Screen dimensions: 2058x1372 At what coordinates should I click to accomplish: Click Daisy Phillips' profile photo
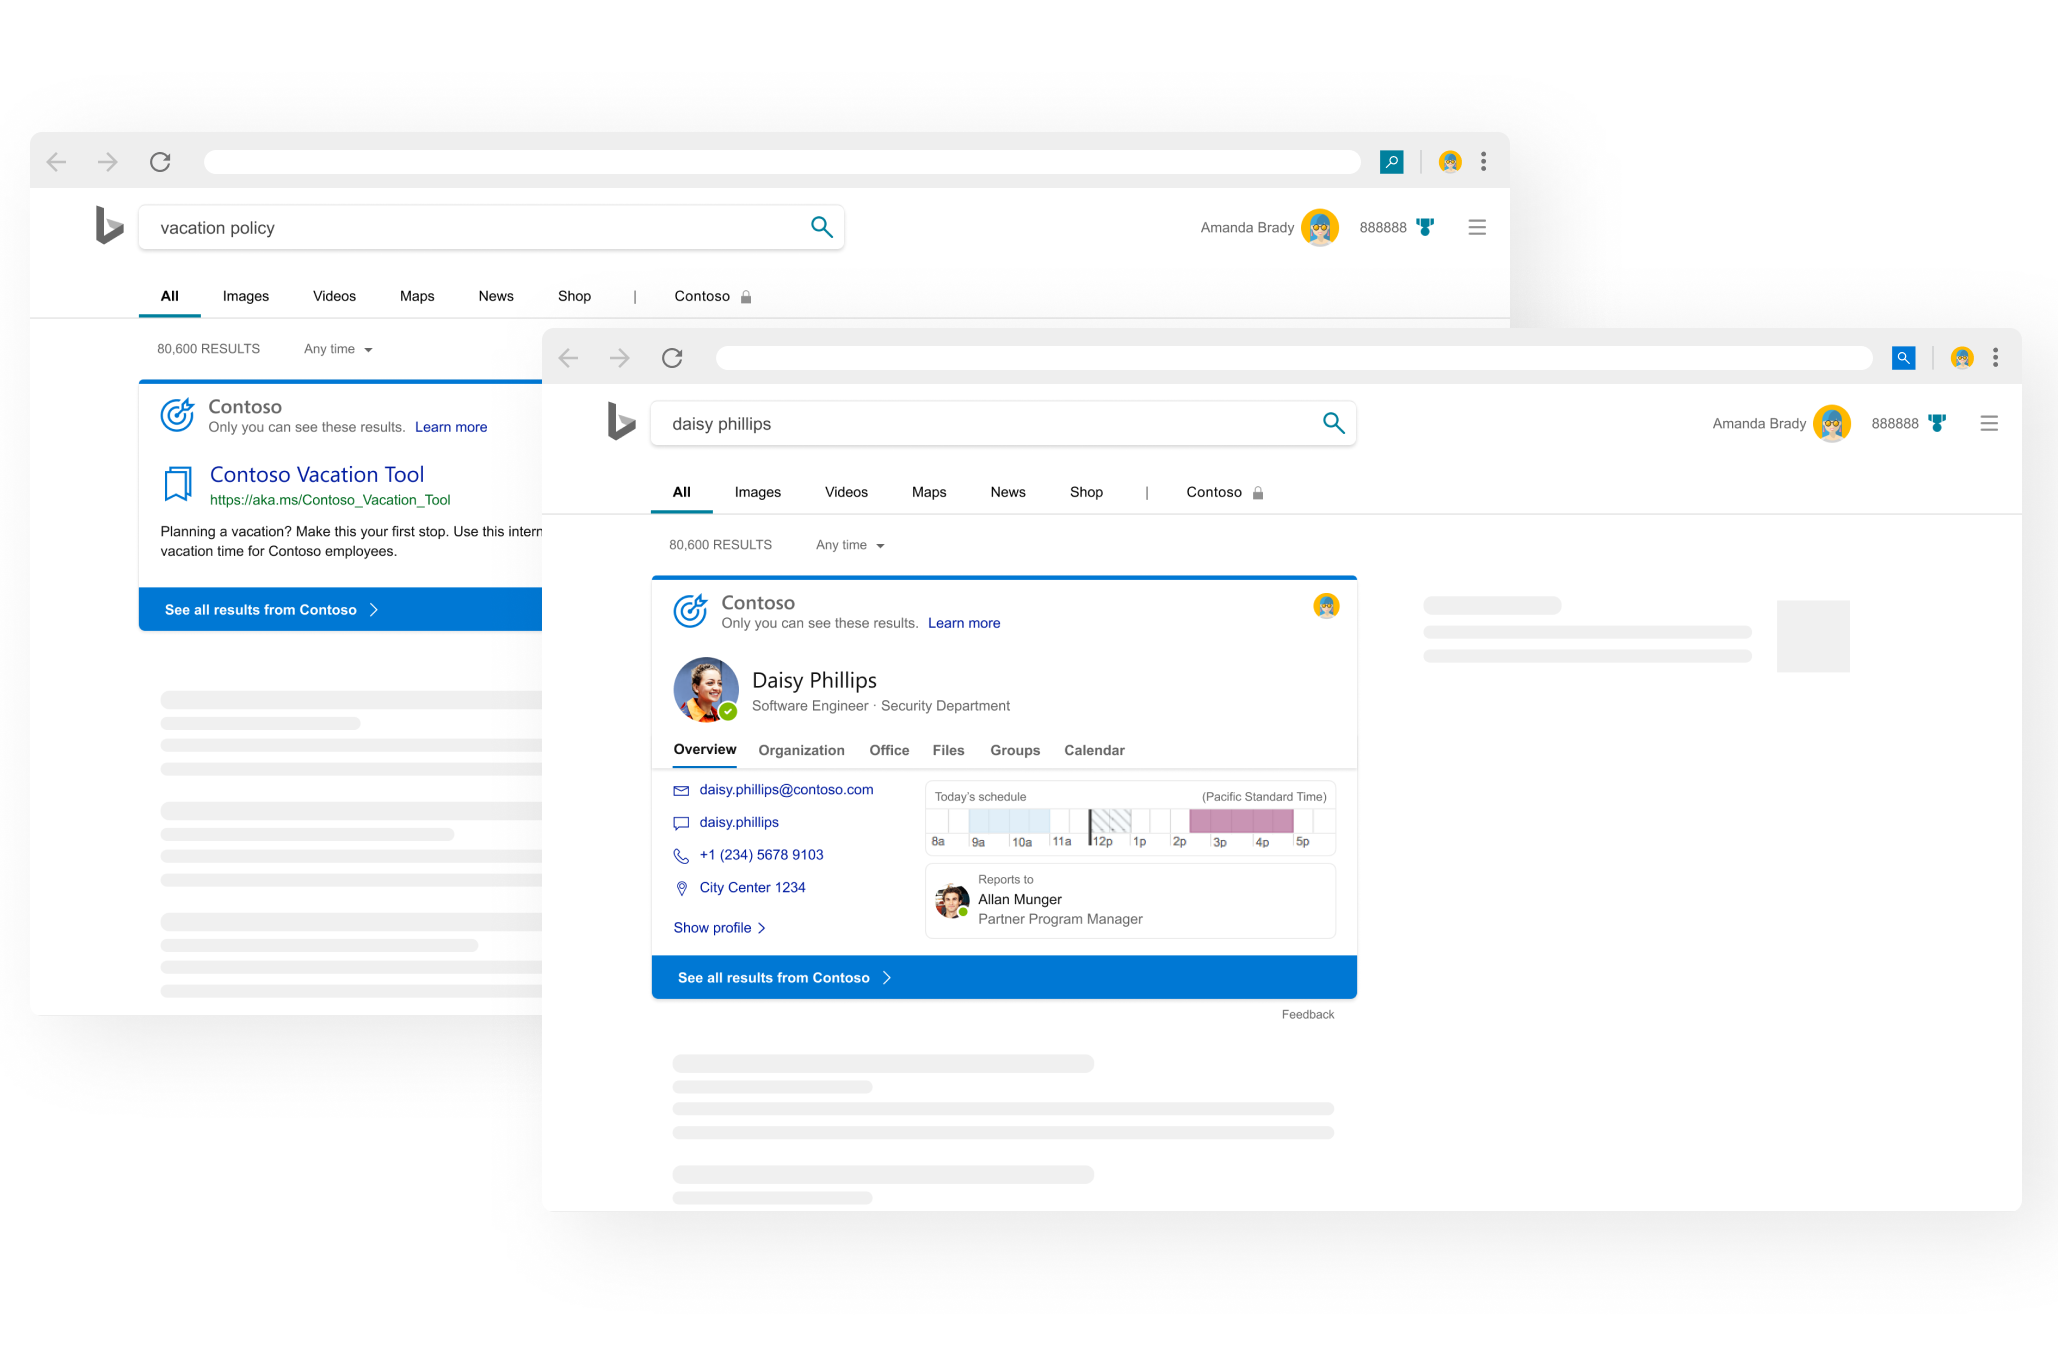706,689
